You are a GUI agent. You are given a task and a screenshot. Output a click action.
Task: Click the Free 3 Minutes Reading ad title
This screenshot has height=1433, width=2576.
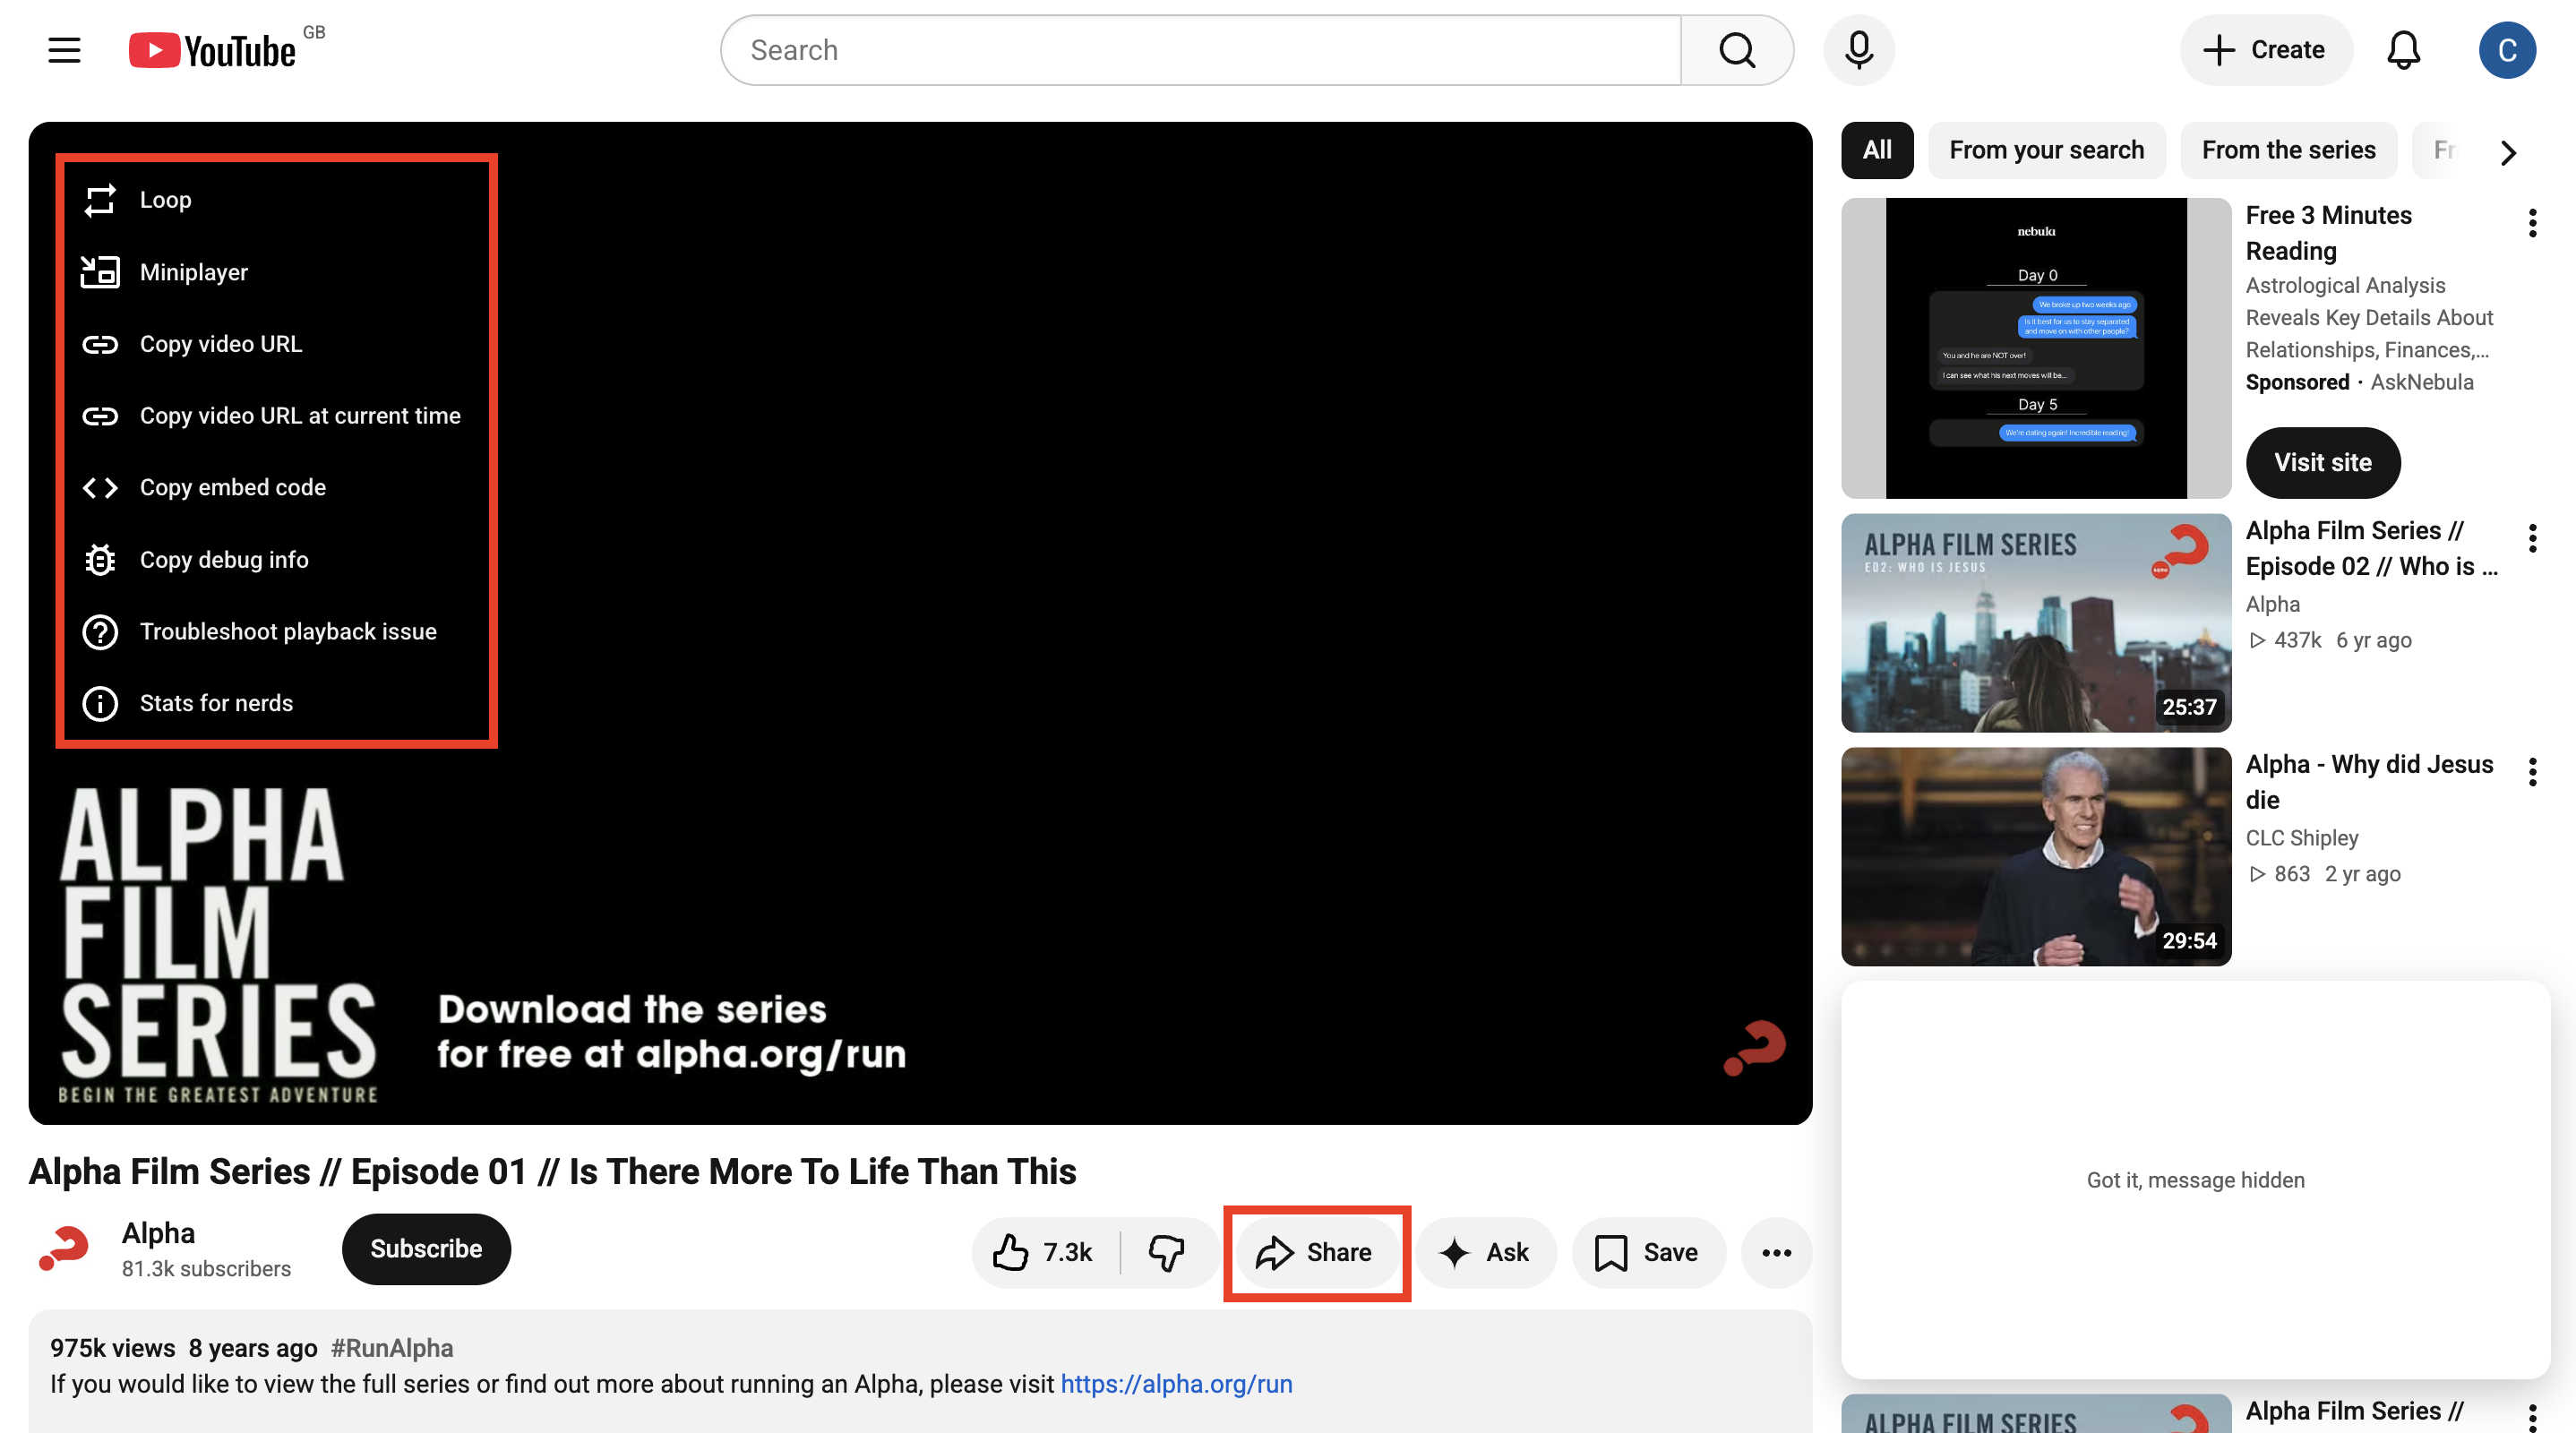click(2328, 233)
